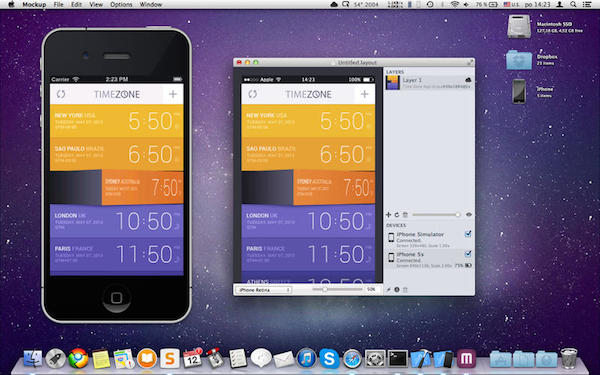
Task: Open the user account menu bar icon
Action: coord(559,5)
